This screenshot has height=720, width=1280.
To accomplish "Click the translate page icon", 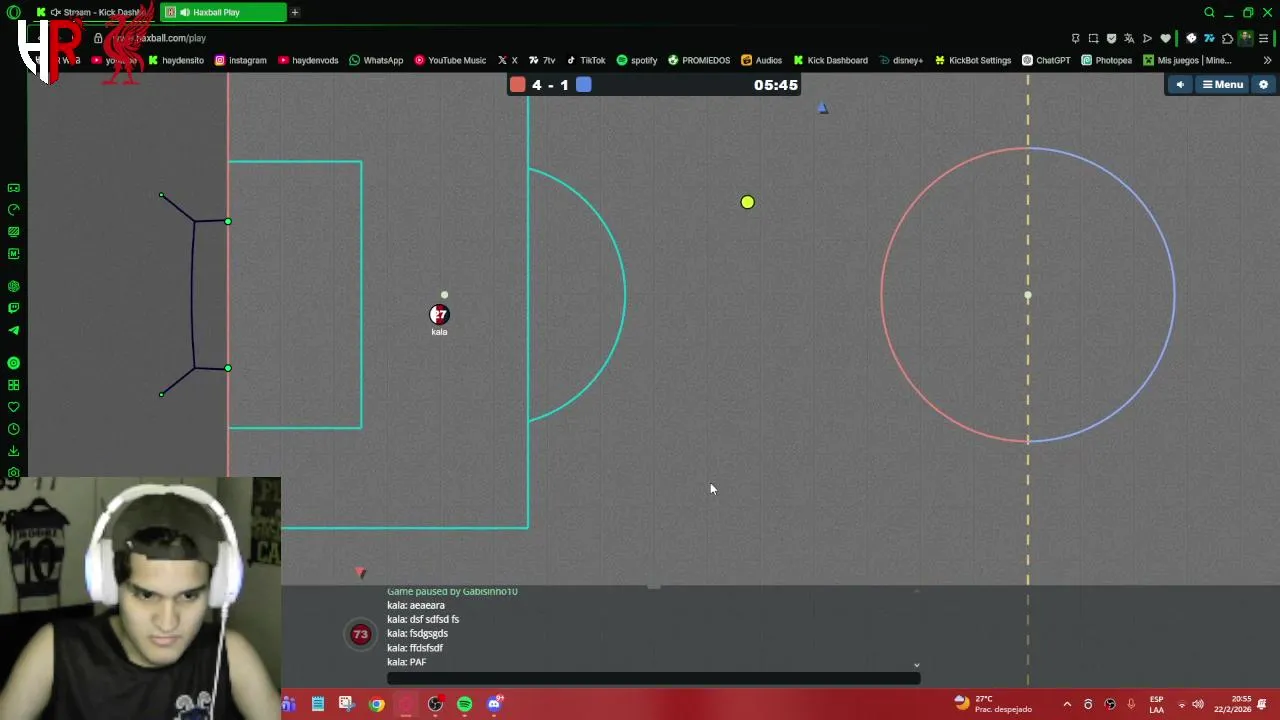I will (1129, 38).
